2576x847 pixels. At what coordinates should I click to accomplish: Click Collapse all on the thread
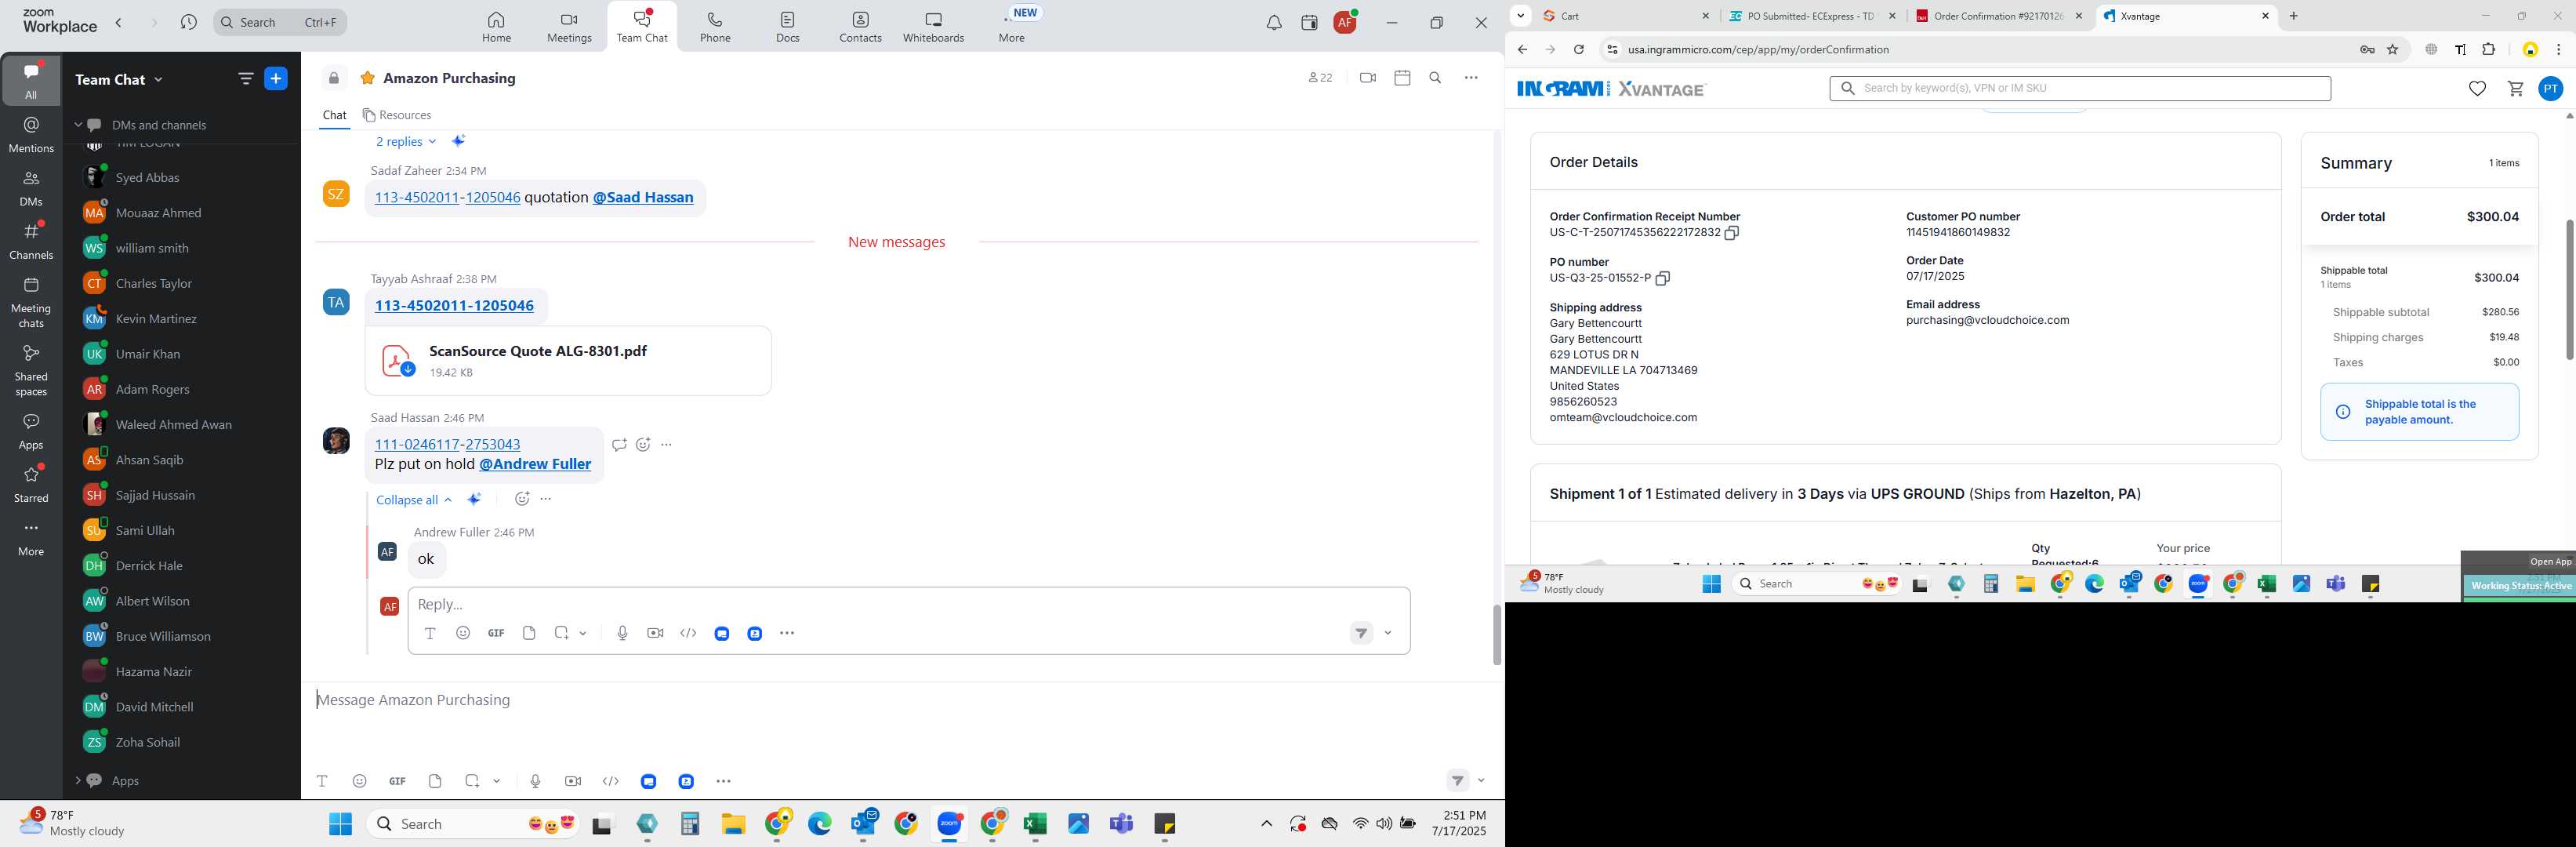tap(414, 500)
